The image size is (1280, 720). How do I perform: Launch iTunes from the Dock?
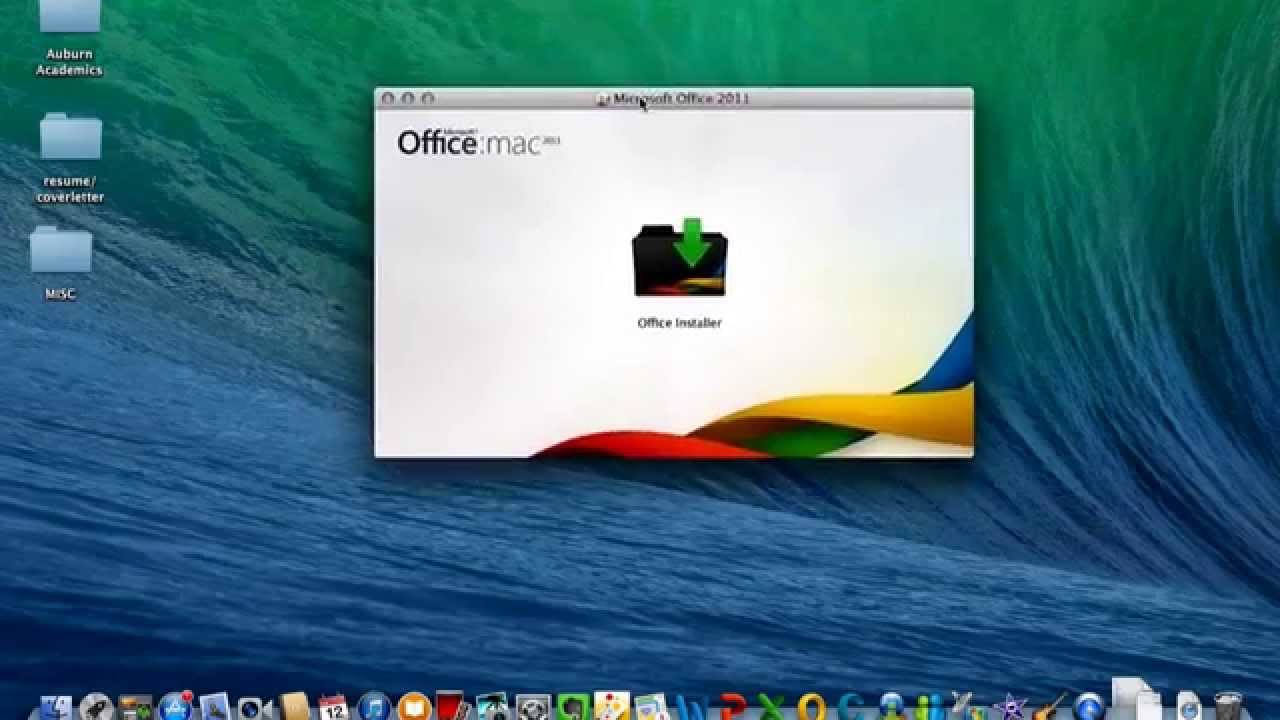(374, 706)
